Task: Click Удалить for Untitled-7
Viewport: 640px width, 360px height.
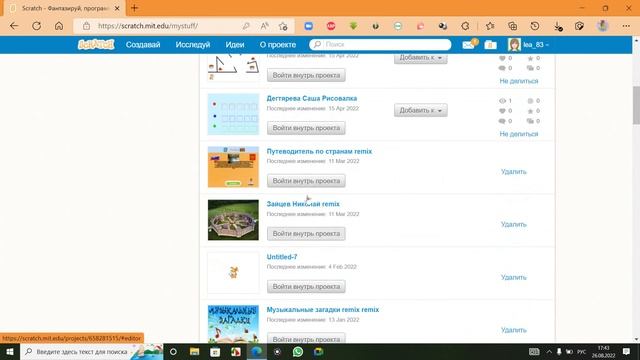Action: click(x=513, y=277)
